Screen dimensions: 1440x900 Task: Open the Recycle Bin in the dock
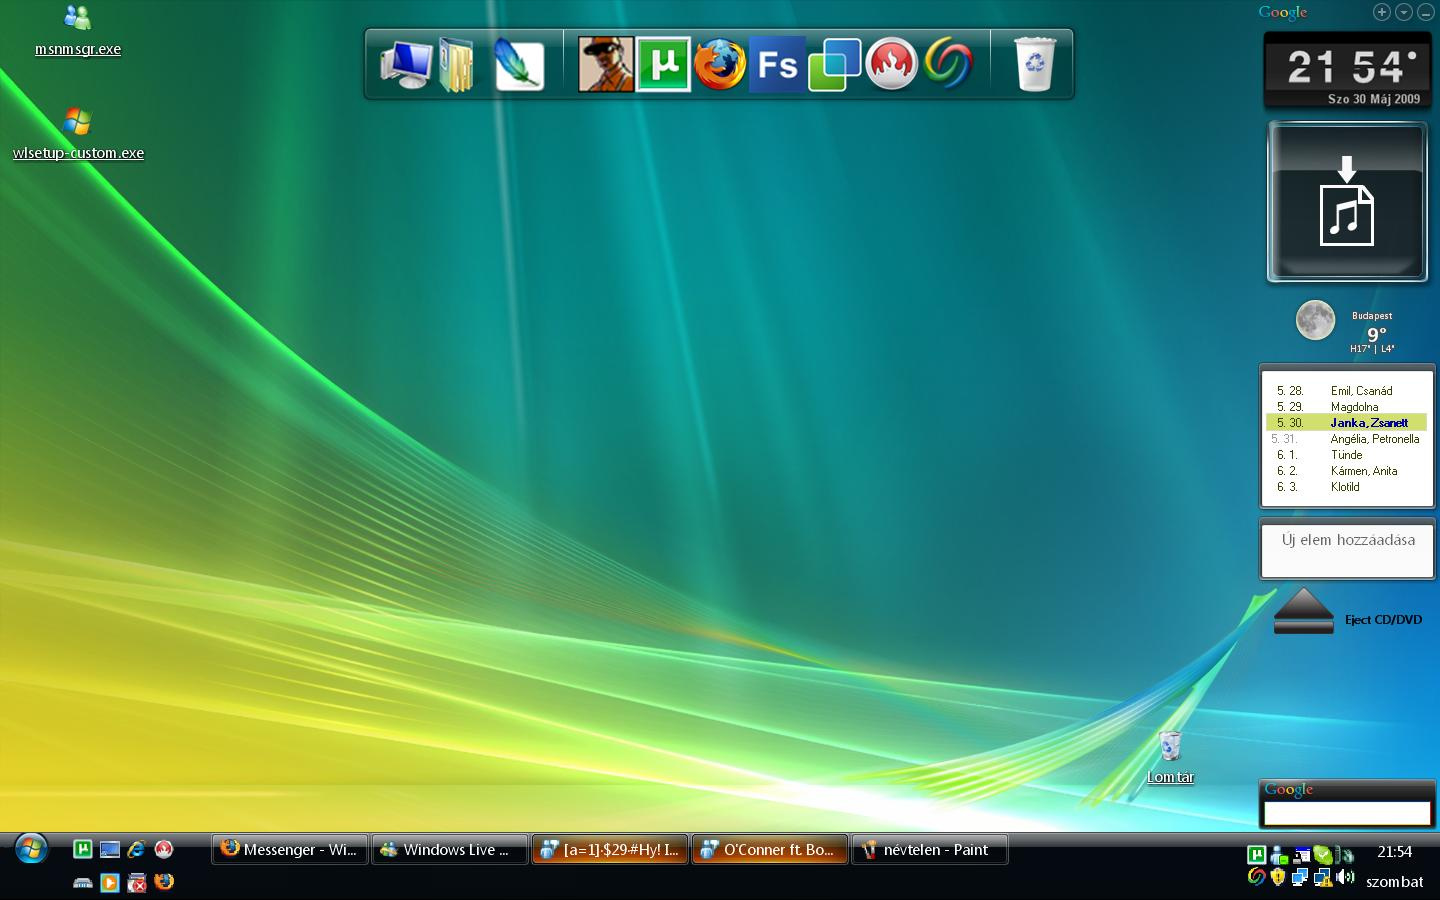point(1034,65)
